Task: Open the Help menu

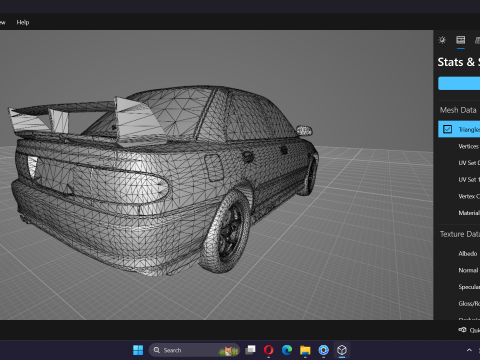Action: click(23, 22)
